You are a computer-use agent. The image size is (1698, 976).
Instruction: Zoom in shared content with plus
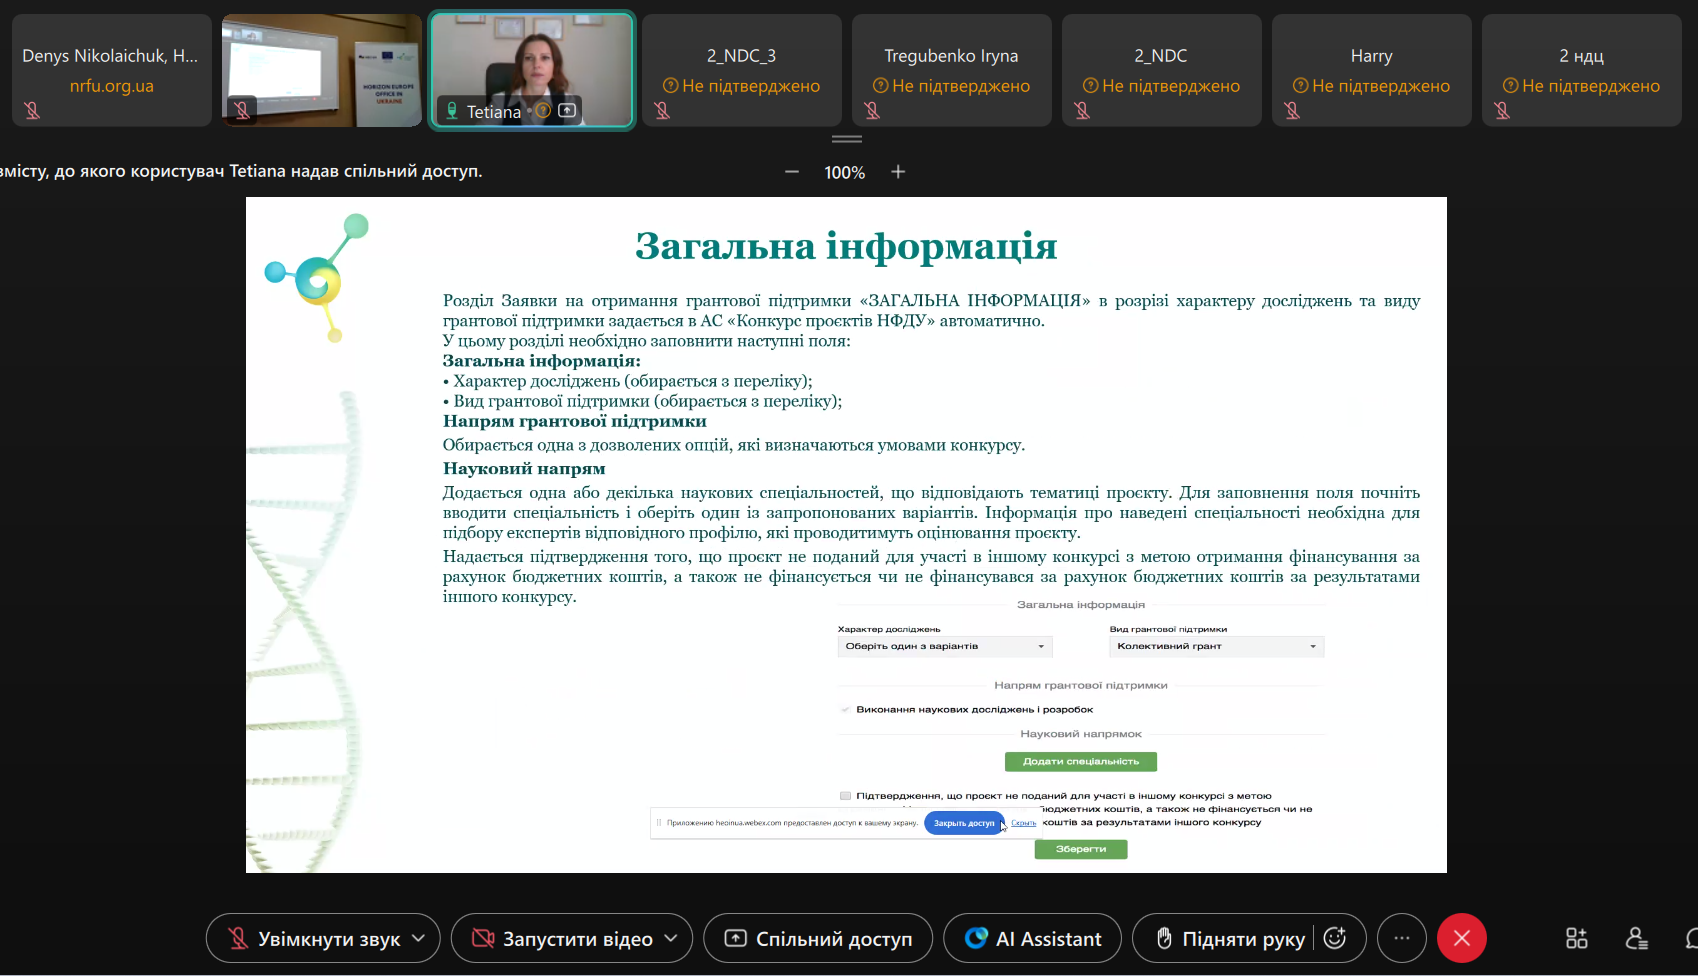(x=898, y=172)
